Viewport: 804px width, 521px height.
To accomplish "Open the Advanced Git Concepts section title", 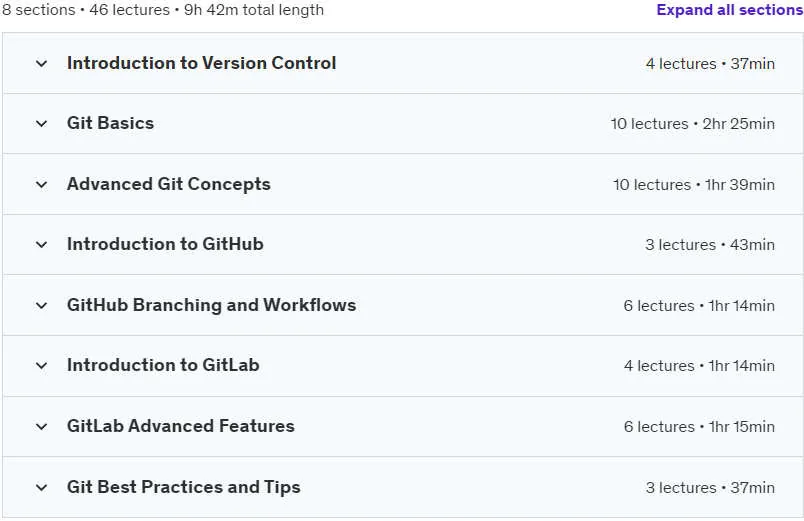I will (x=169, y=184).
